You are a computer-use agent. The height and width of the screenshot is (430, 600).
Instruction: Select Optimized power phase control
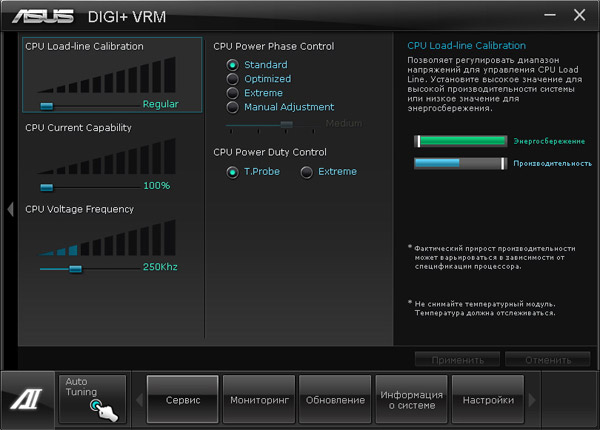[x=232, y=79]
